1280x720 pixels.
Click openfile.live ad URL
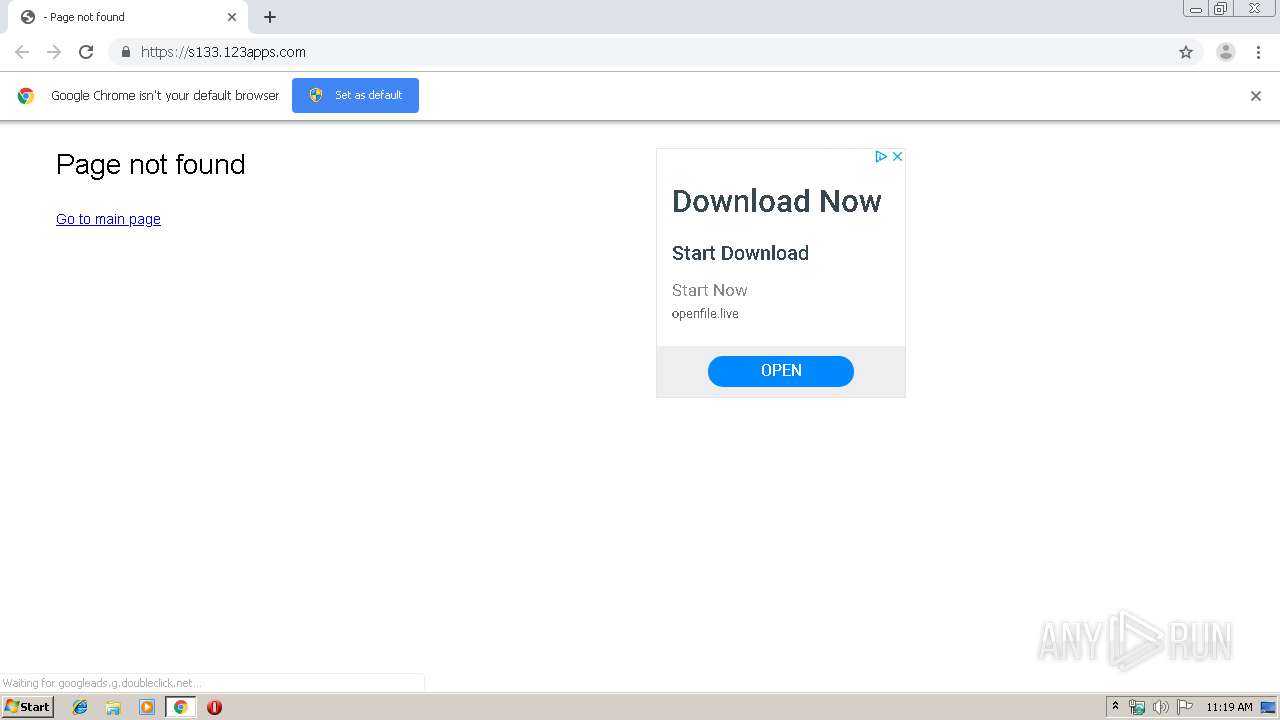click(x=705, y=314)
